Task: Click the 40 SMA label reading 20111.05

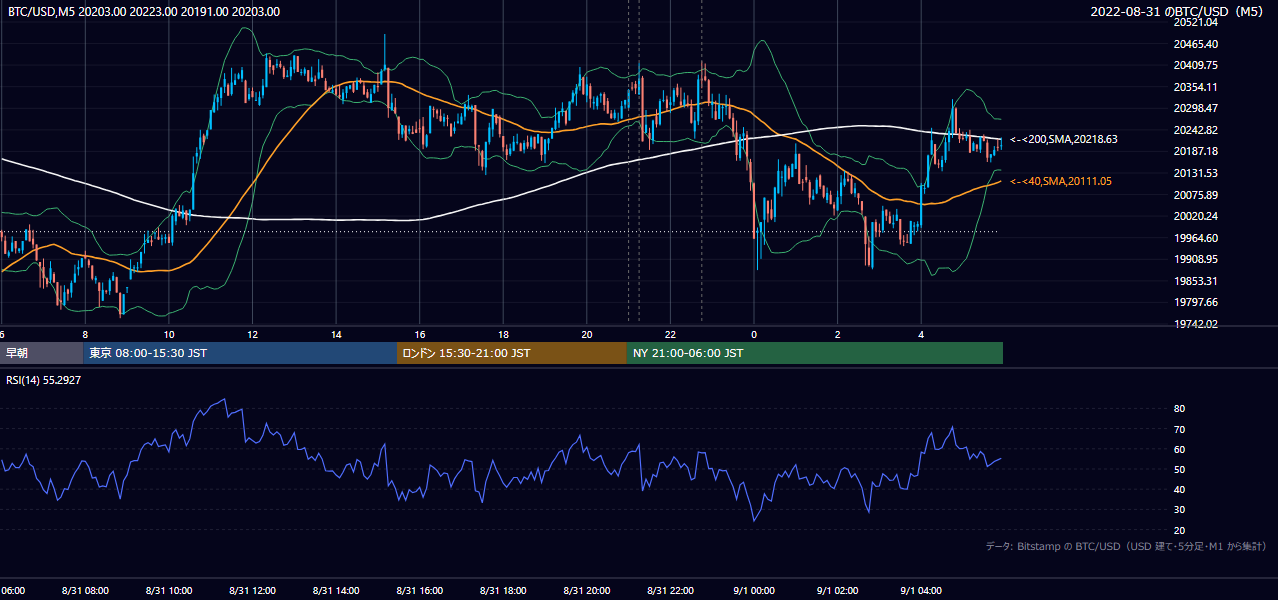Action: click(1061, 181)
